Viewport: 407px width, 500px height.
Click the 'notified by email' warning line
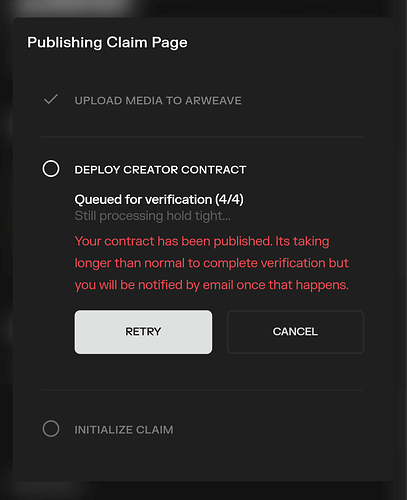point(211,285)
